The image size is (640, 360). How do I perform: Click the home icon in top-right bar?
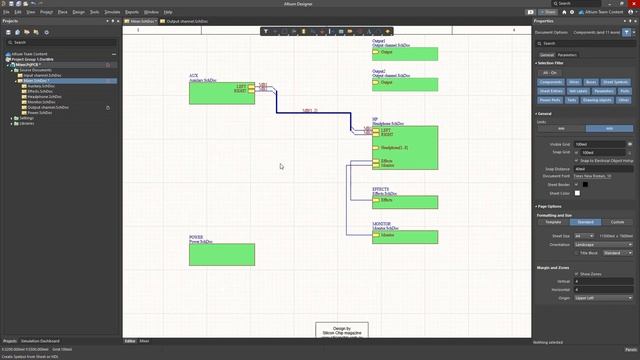(564, 12)
